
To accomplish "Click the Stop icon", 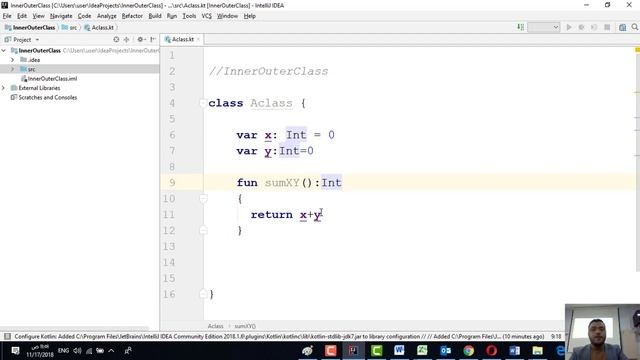I will 607,27.
